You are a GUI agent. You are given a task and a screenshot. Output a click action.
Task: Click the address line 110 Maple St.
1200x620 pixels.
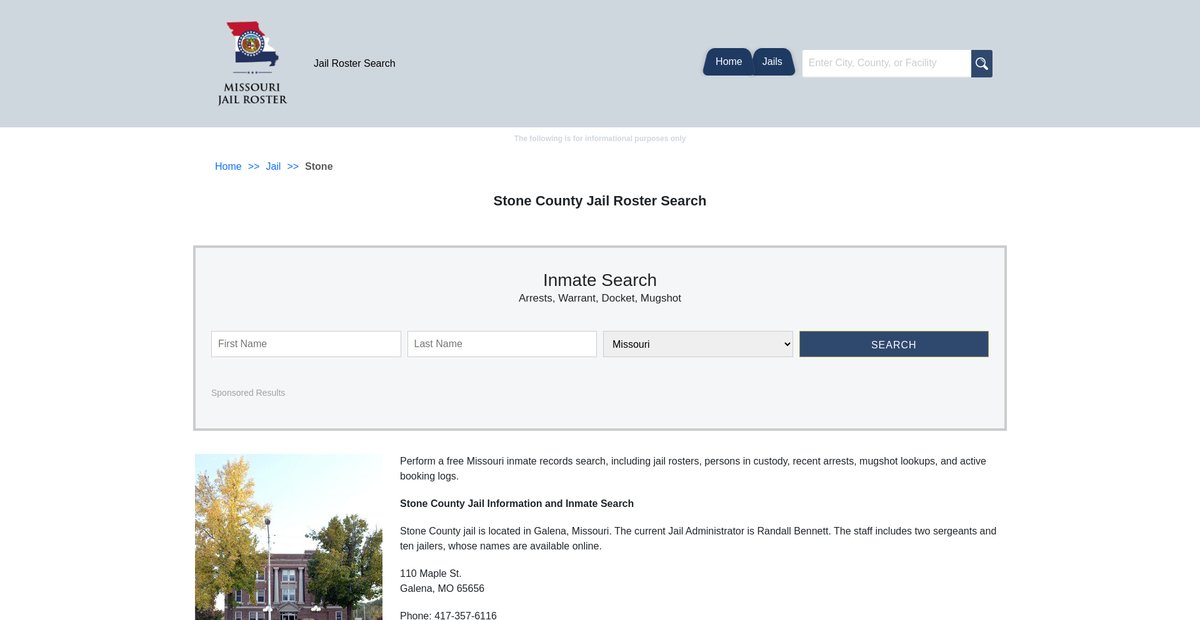pyautogui.click(x=431, y=574)
